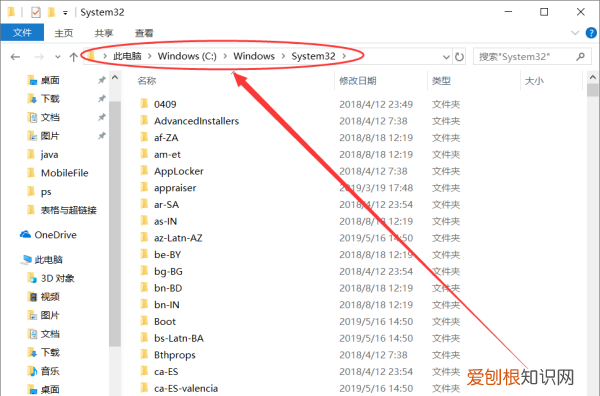Click the Properties checkmark icon in title bar

pyautogui.click(x=36, y=12)
